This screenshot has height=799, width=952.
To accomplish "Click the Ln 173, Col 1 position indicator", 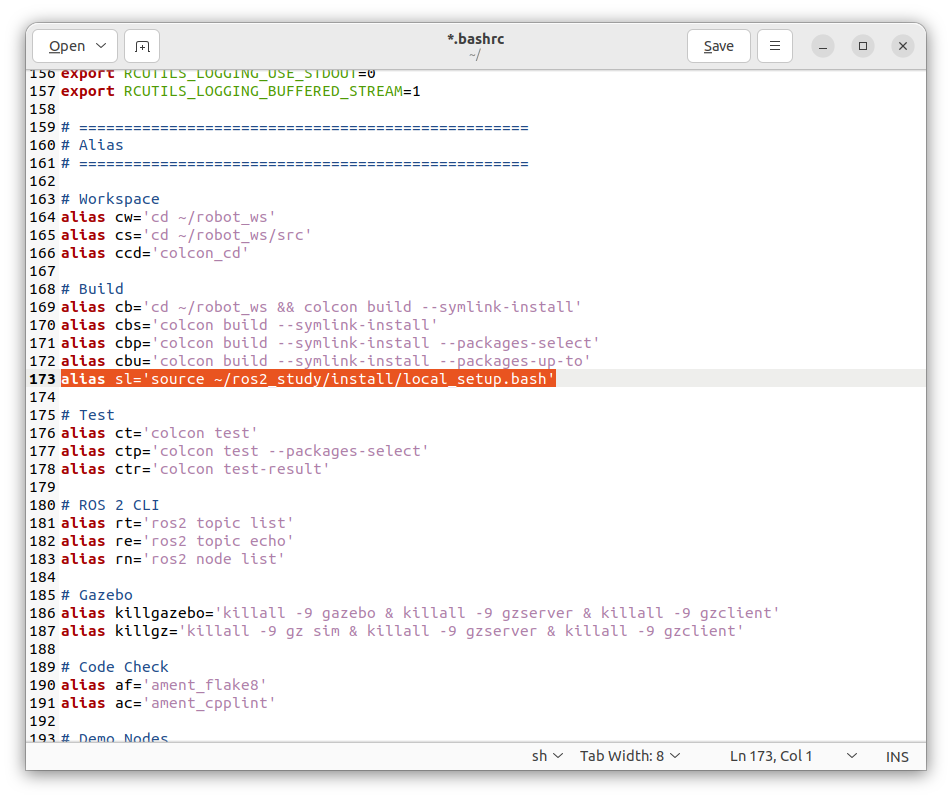I will pos(770,756).
